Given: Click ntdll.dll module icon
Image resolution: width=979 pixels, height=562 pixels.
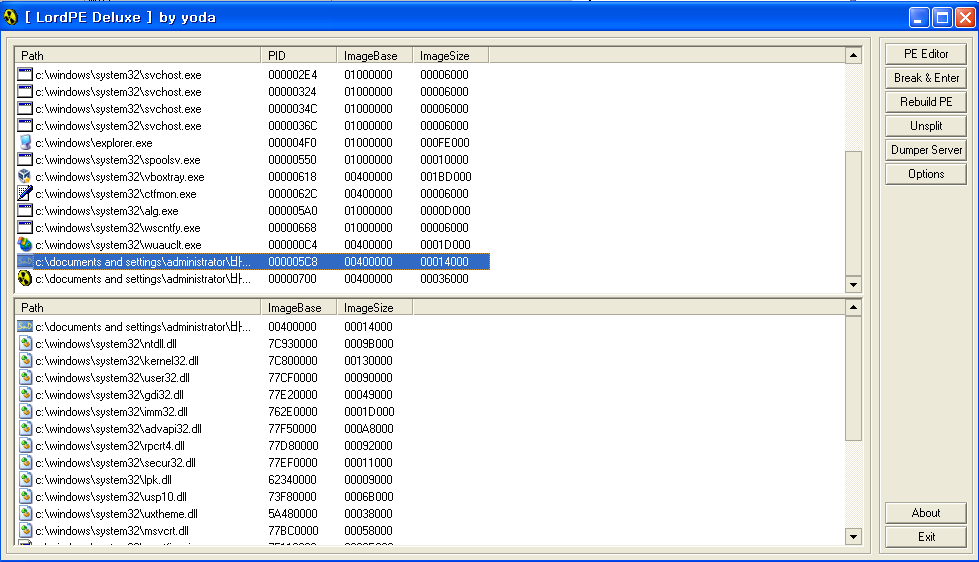Looking at the screenshot, I should [25, 343].
